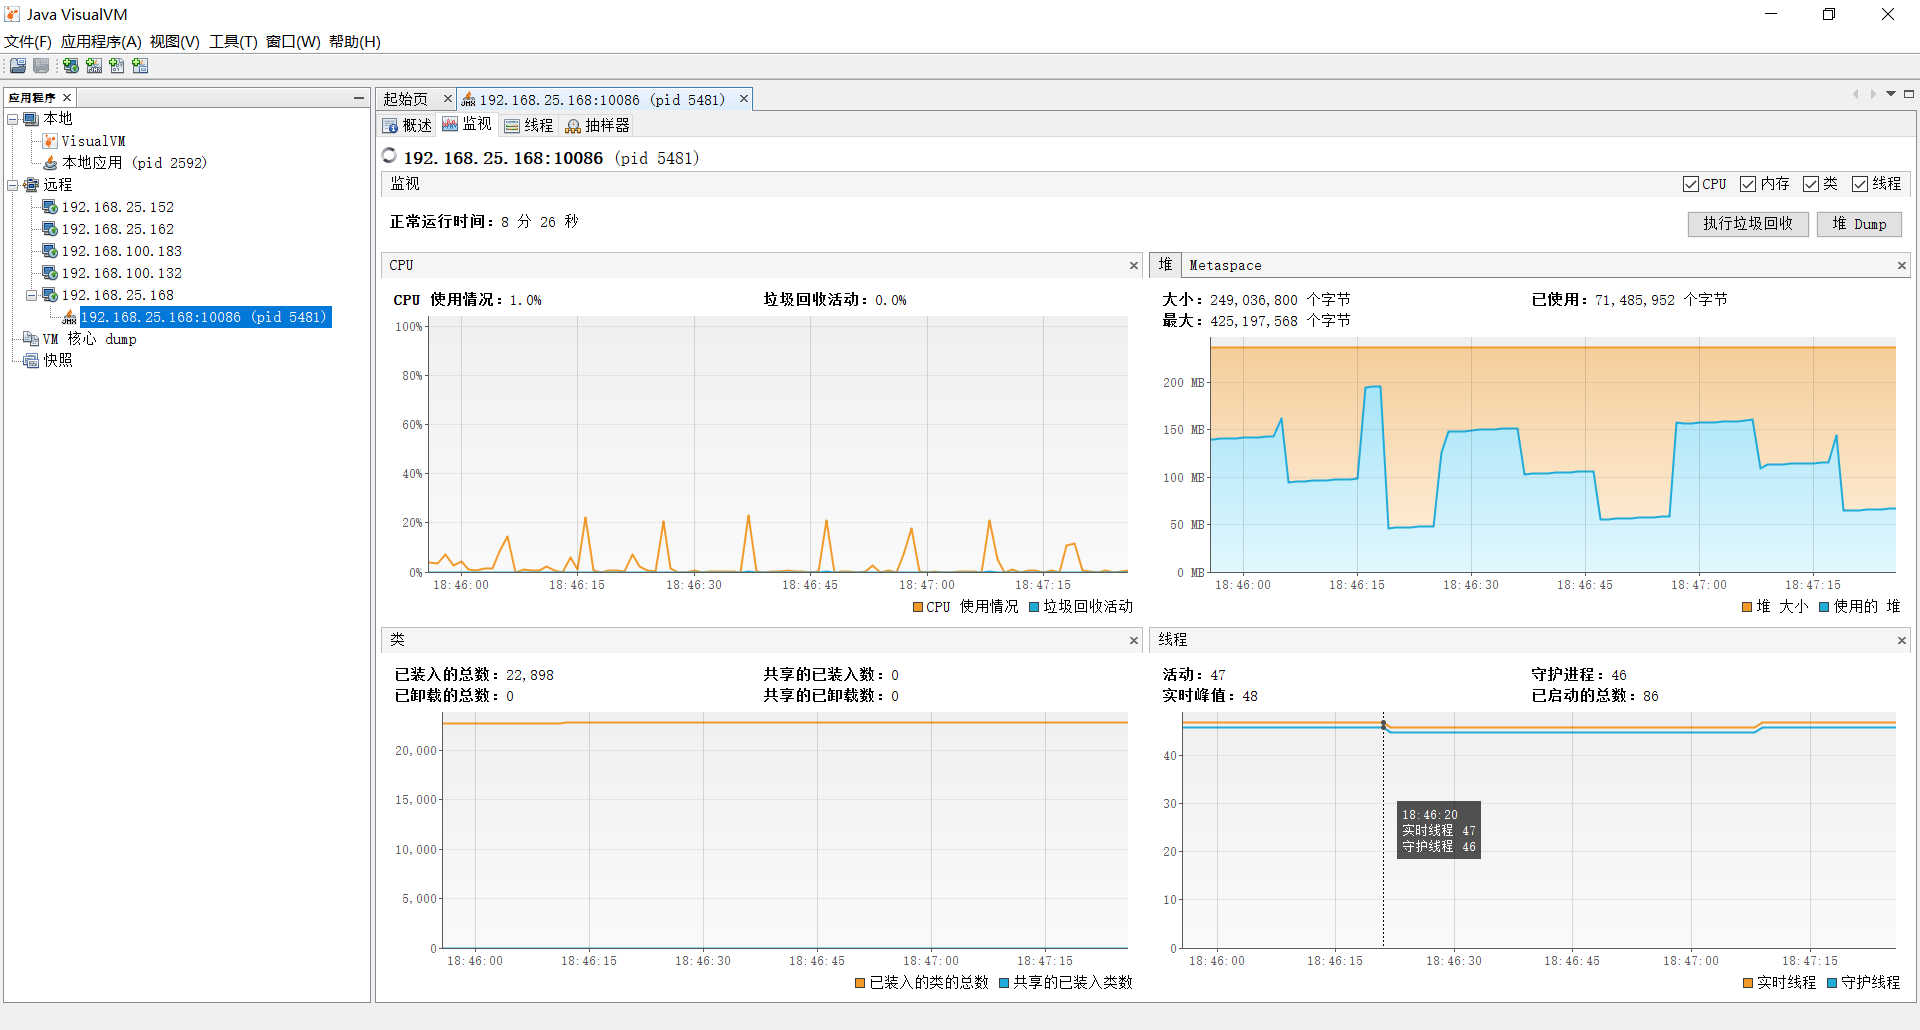This screenshot has height=1030, width=1920.
Task: Click the 概述 tab icon
Action: (390, 126)
